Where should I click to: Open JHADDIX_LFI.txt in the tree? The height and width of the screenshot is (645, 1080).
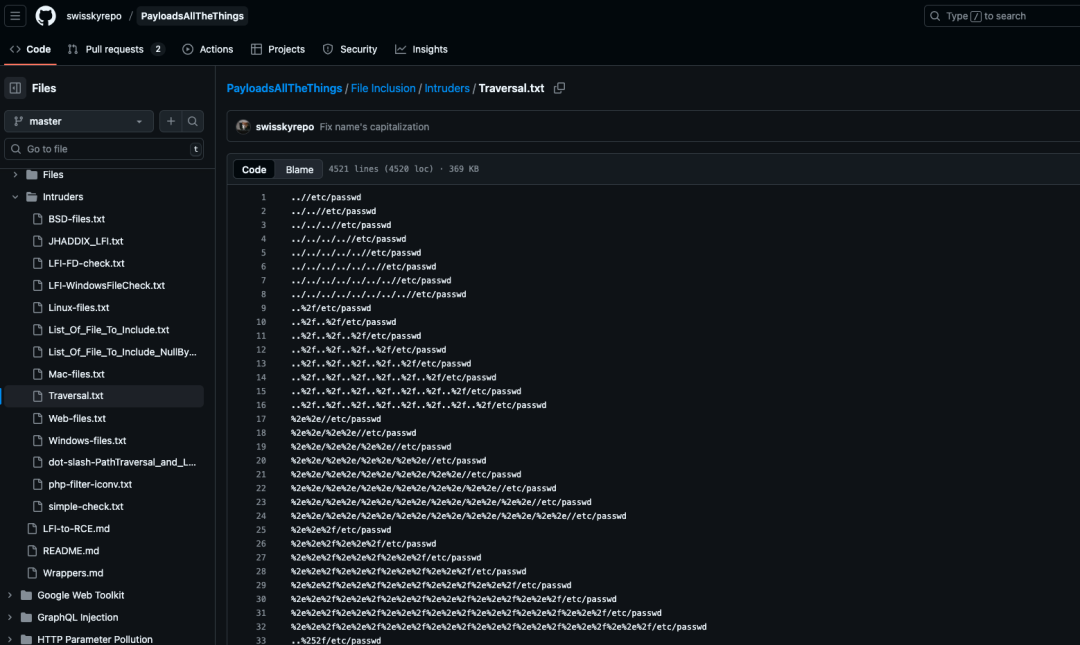[x=85, y=241]
